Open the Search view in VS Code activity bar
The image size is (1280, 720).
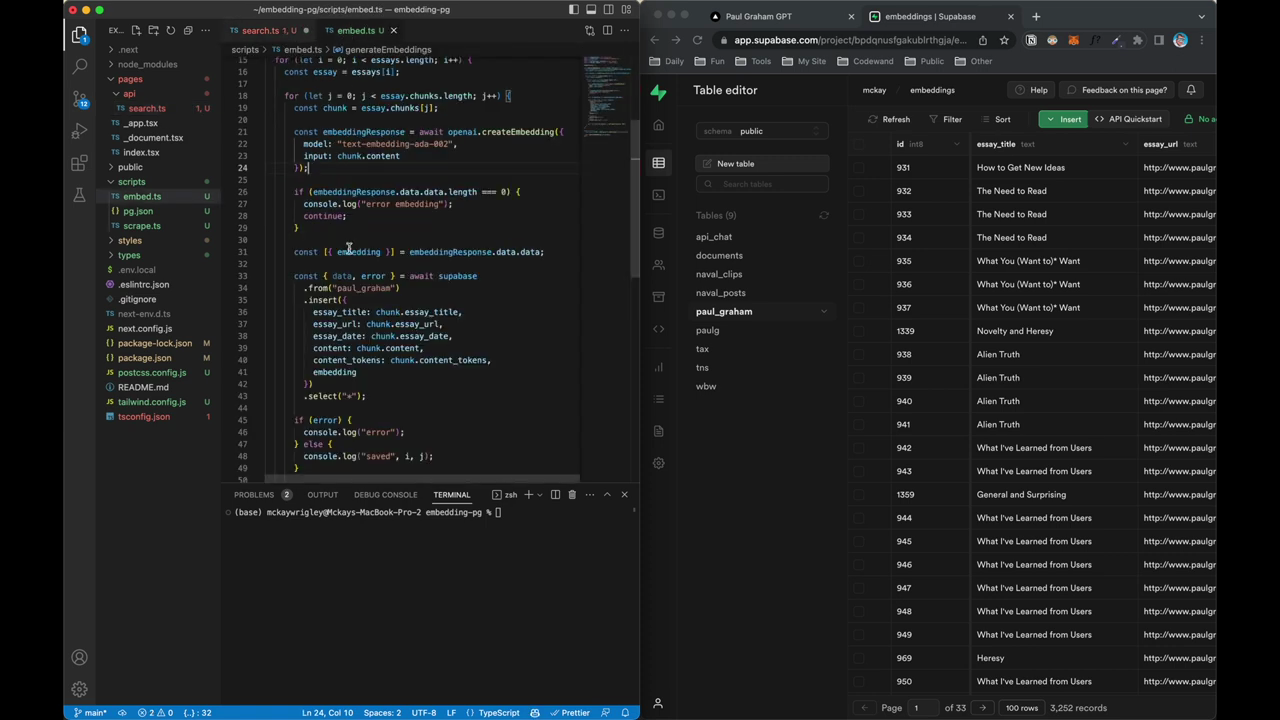(79, 66)
